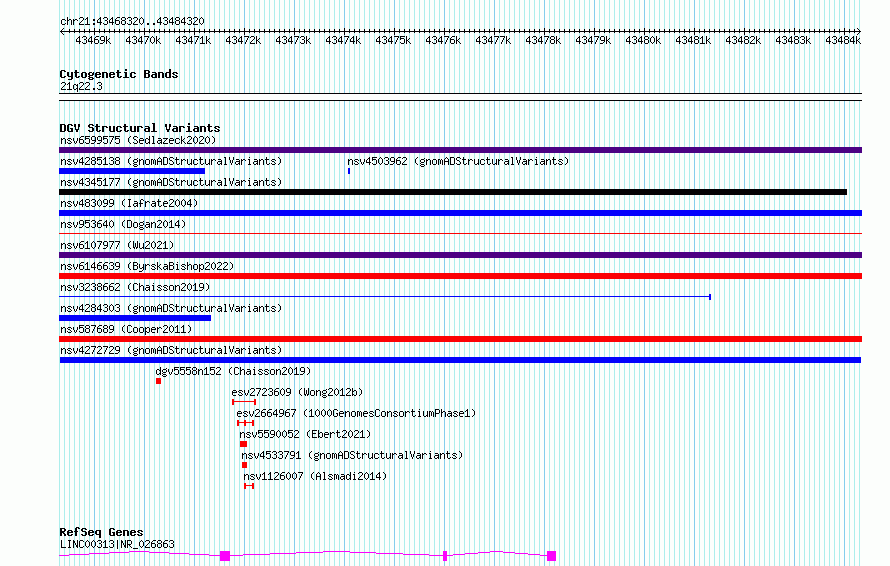Select the blue nsv4284303 variant bar

click(x=135, y=318)
